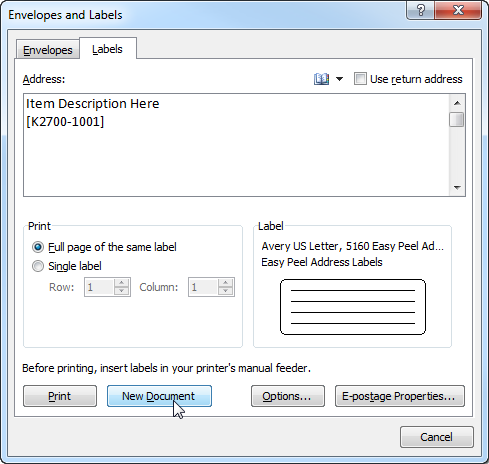The height and width of the screenshot is (464, 489).
Task: Select the Labels tab
Action: (107, 49)
